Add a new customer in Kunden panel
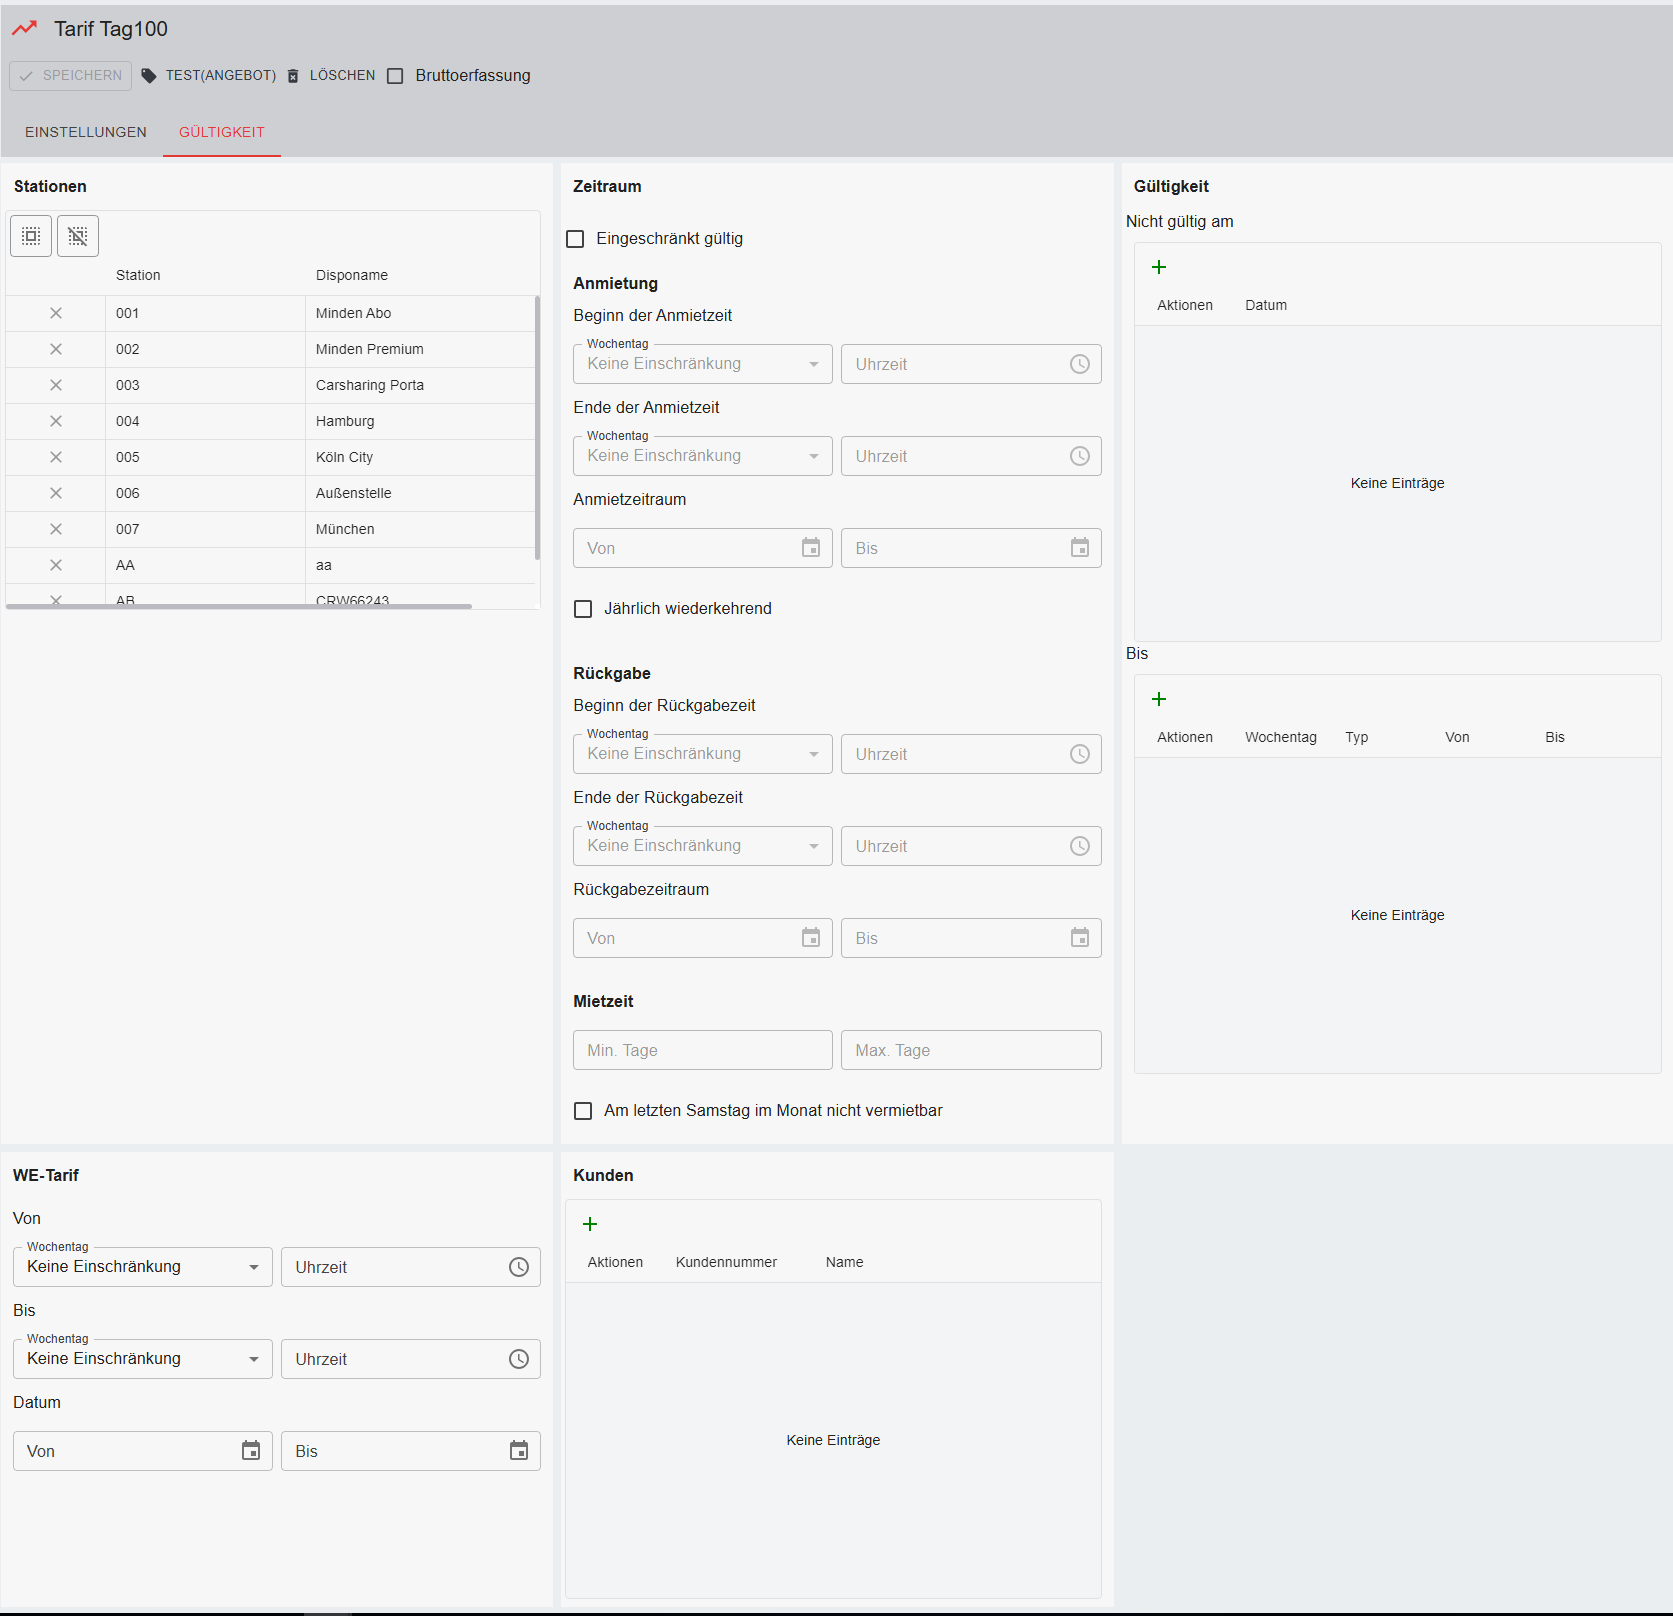This screenshot has width=1673, height=1616. pos(590,1224)
